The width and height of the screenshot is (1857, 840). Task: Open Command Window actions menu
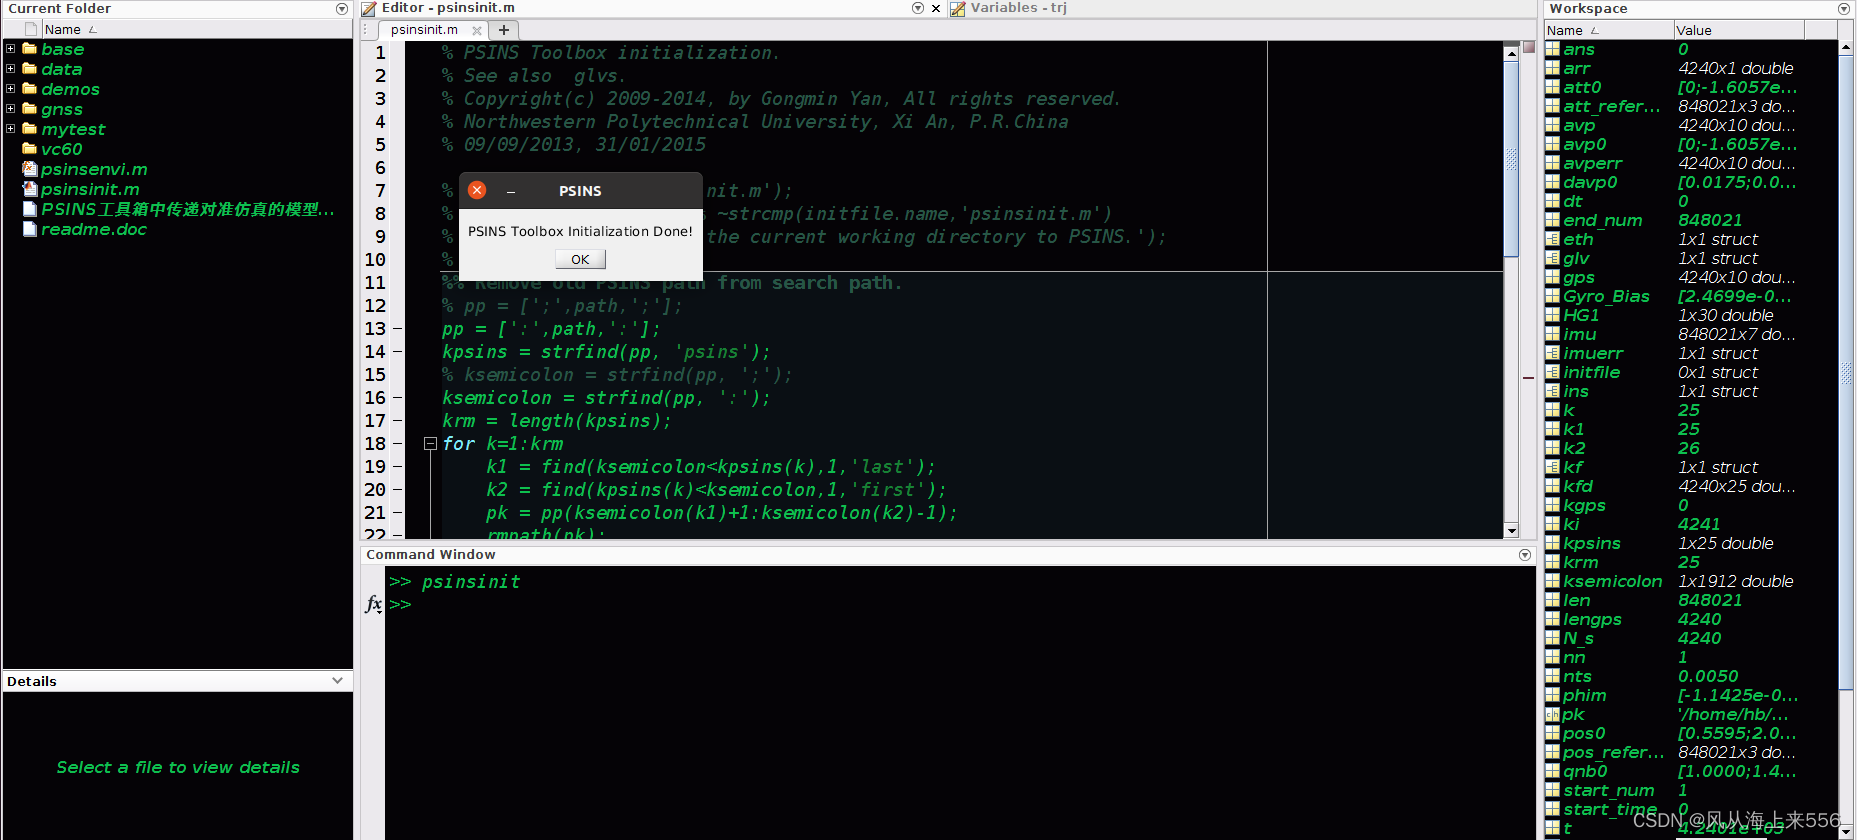pyautogui.click(x=1525, y=554)
